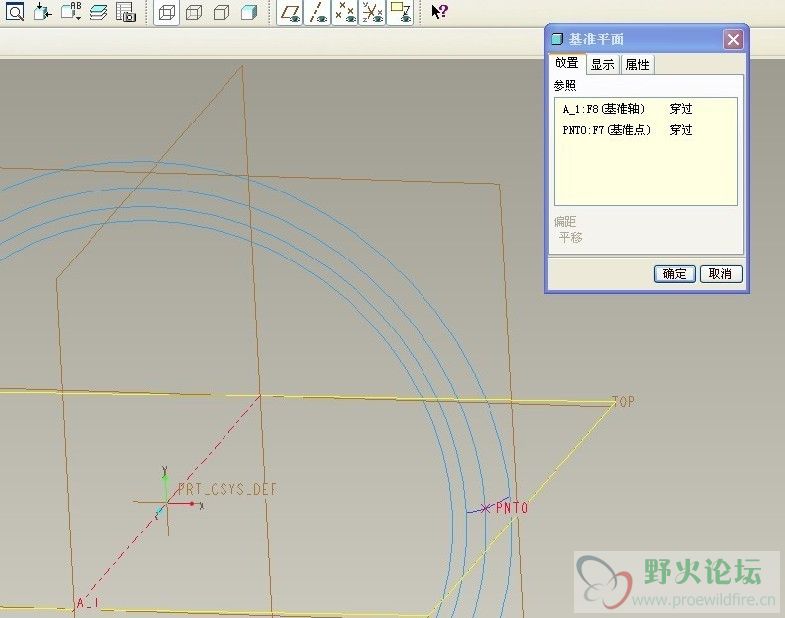Open the saved view list AB dropdown
Viewport: 785px width, 618px height.
pyautogui.click(x=71, y=11)
